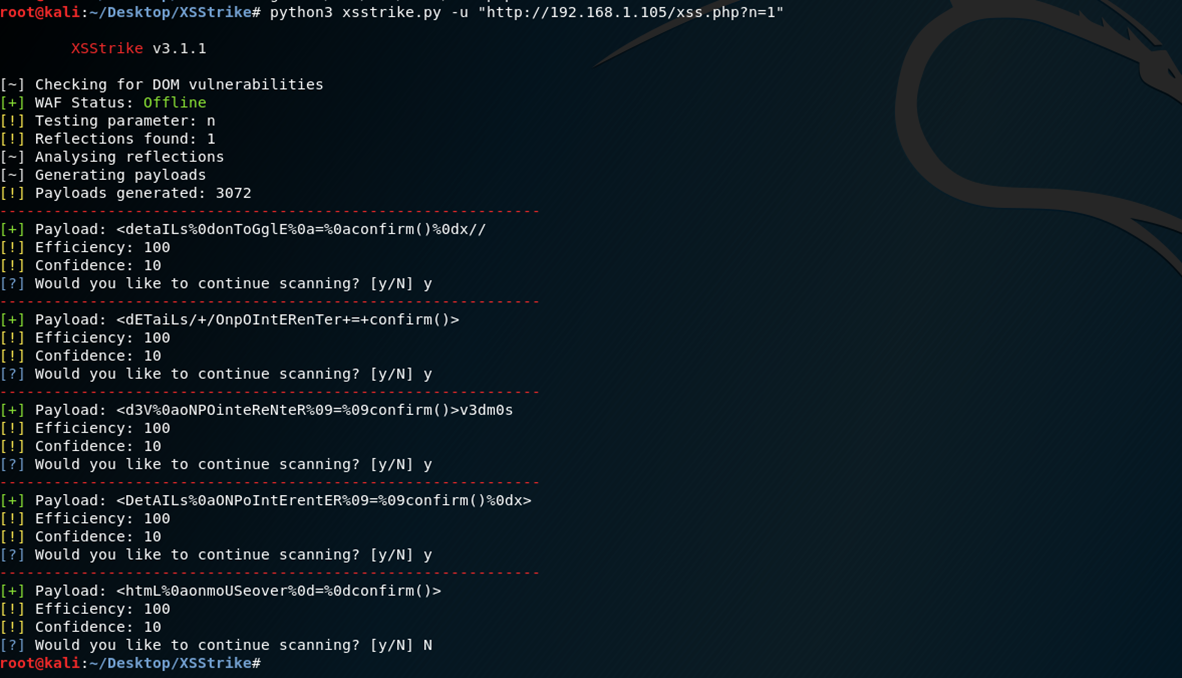The height and width of the screenshot is (678, 1182).
Task: Click the detaILs onToGglE payload line
Action: [243, 229]
